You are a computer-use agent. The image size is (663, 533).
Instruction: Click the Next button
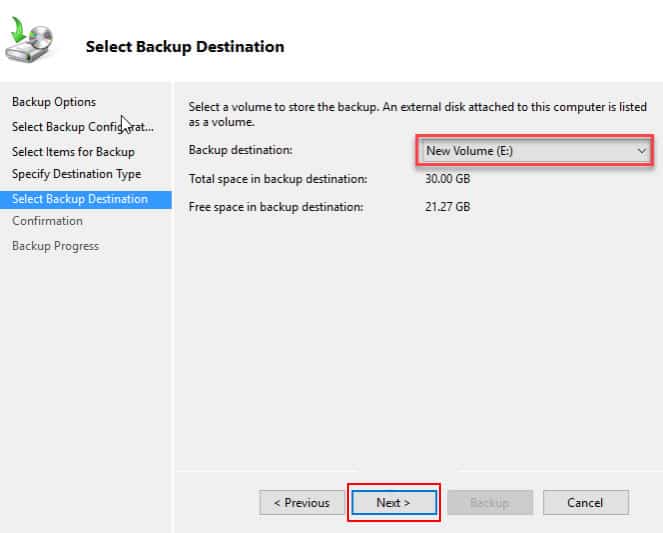[x=394, y=503]
